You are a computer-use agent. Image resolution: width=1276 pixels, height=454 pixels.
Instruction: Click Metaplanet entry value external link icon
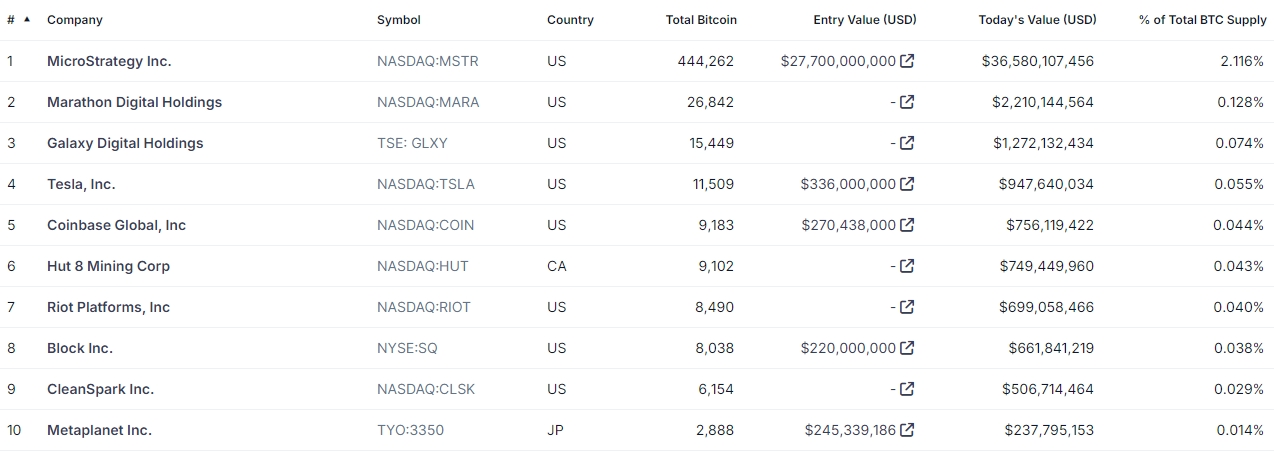click(907, 430)
